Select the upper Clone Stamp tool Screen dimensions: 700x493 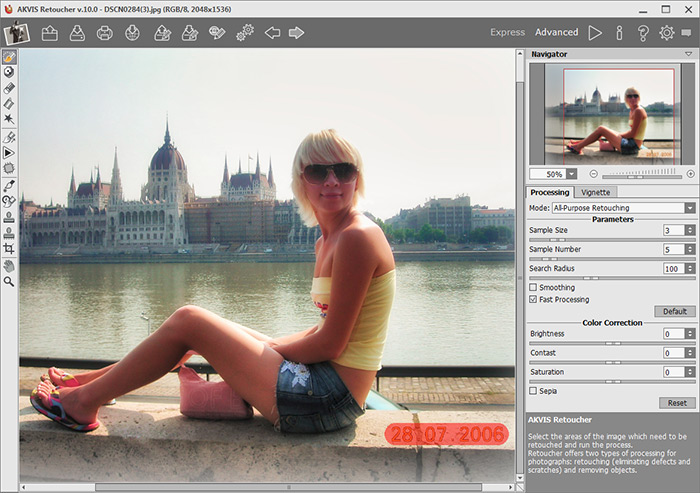[9, 217]
